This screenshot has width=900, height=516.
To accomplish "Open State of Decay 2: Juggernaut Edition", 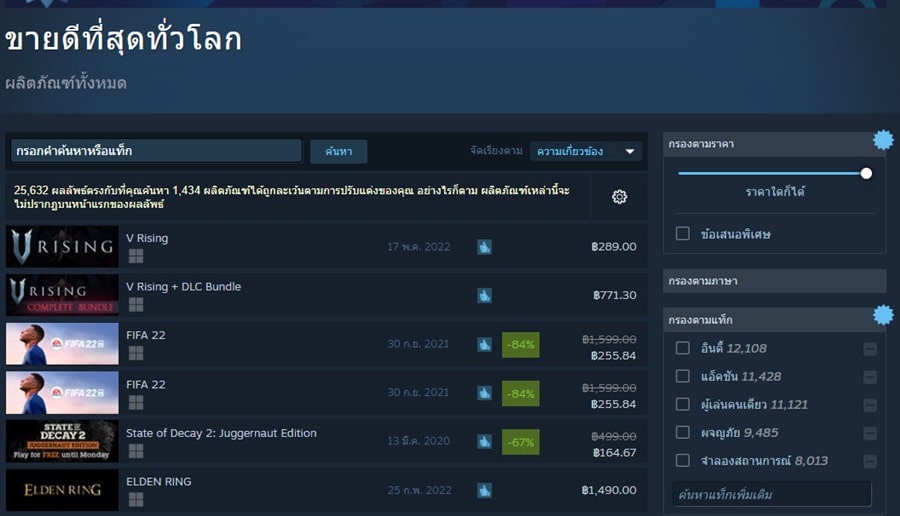I will point(221,433).
